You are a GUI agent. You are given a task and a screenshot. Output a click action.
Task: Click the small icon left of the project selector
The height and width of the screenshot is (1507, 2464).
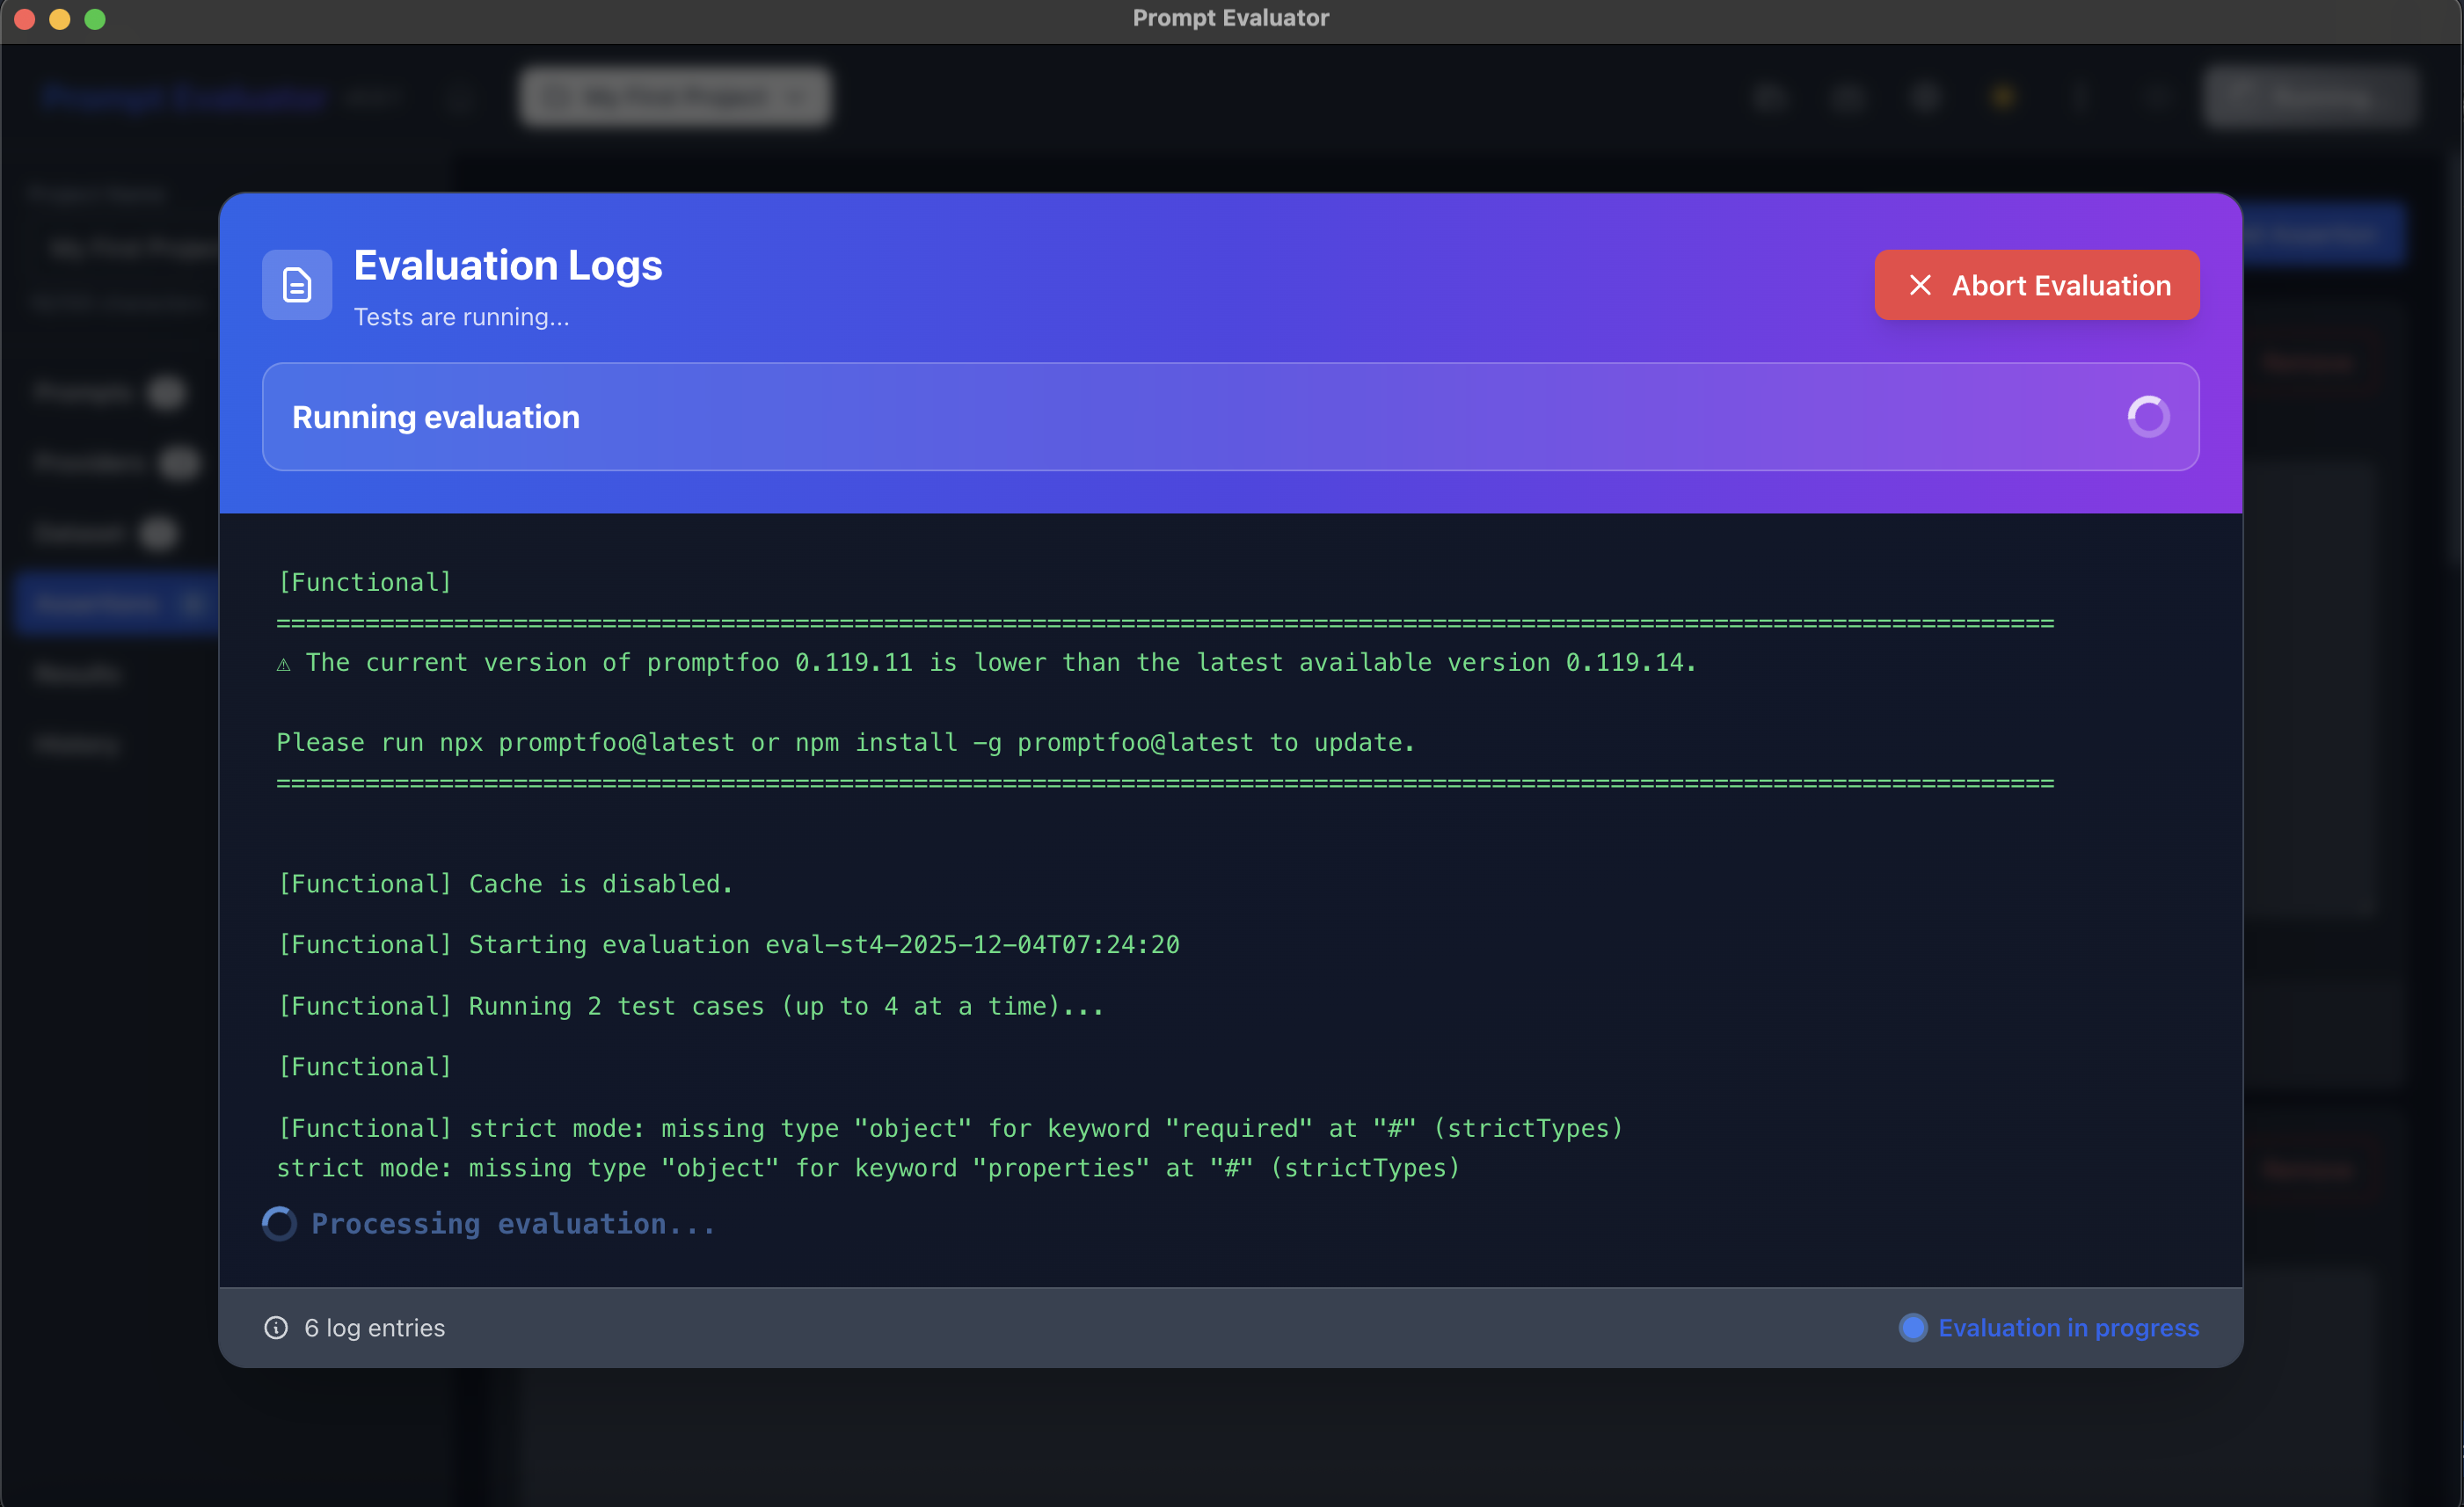click(459, 97)
